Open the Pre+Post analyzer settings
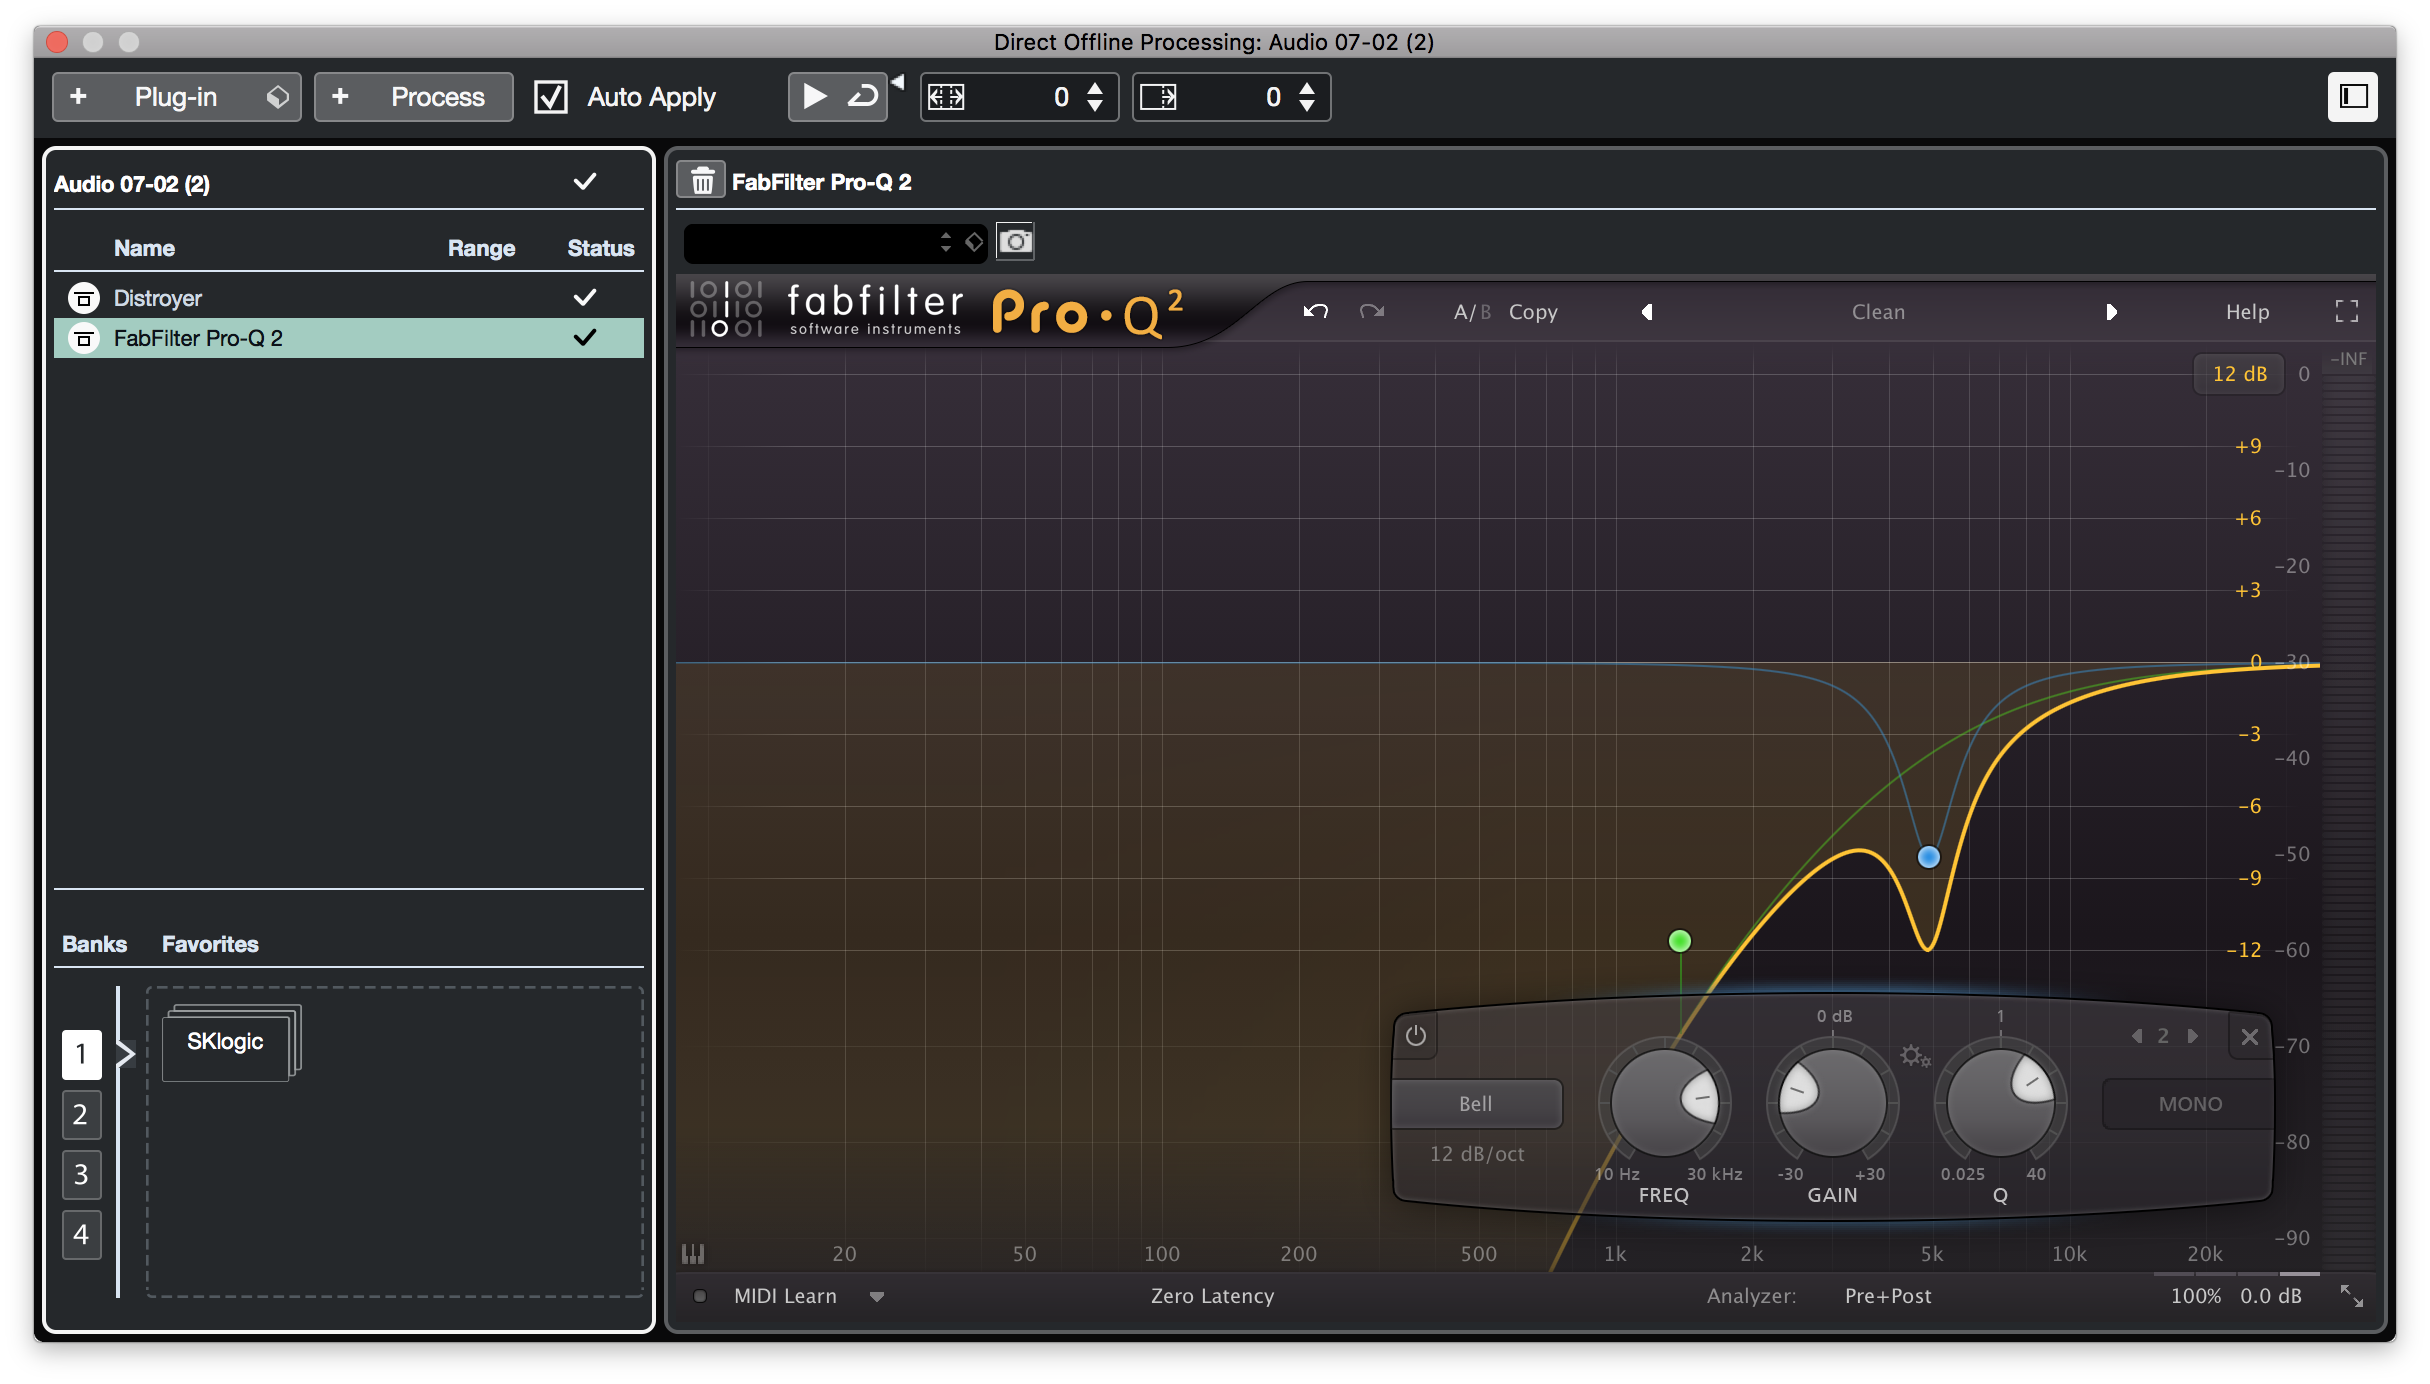Viewport: 2430px width, 1384px height. tap(1888, 1296)
